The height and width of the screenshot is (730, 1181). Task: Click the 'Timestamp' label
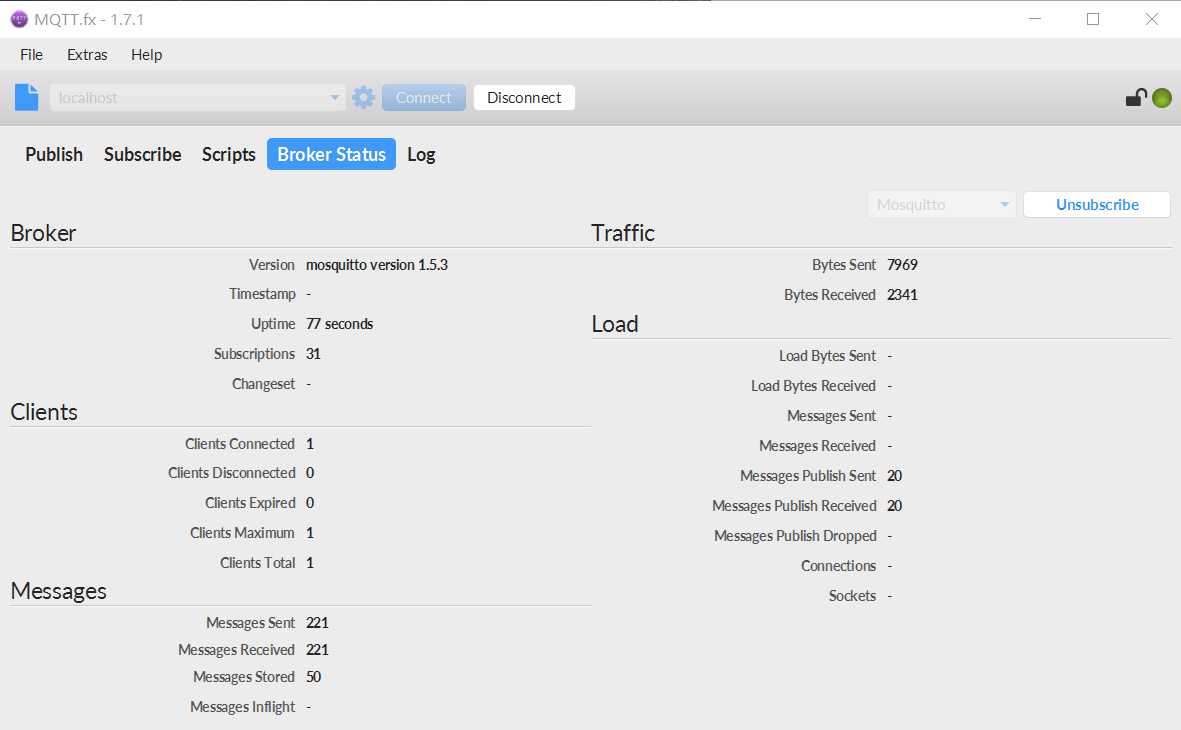tap(262, 295)
